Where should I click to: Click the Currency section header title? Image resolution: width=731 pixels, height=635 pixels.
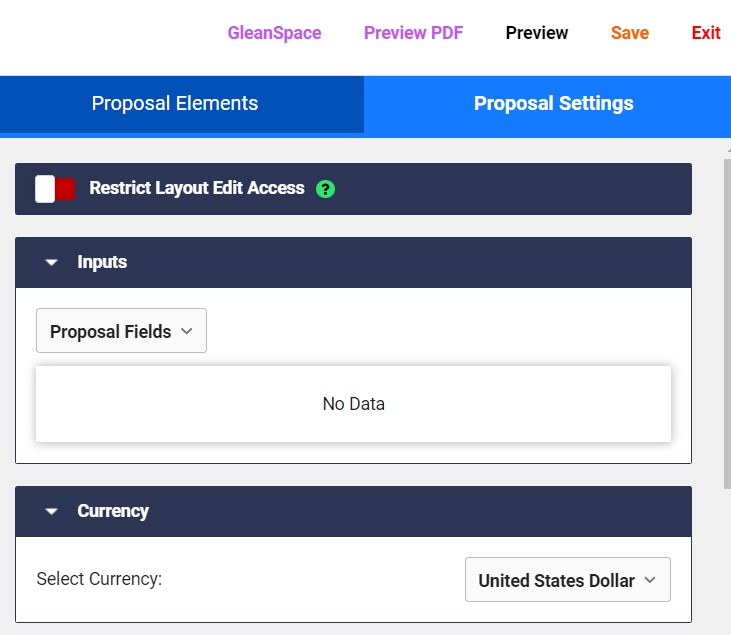click(x=113, y=511)
